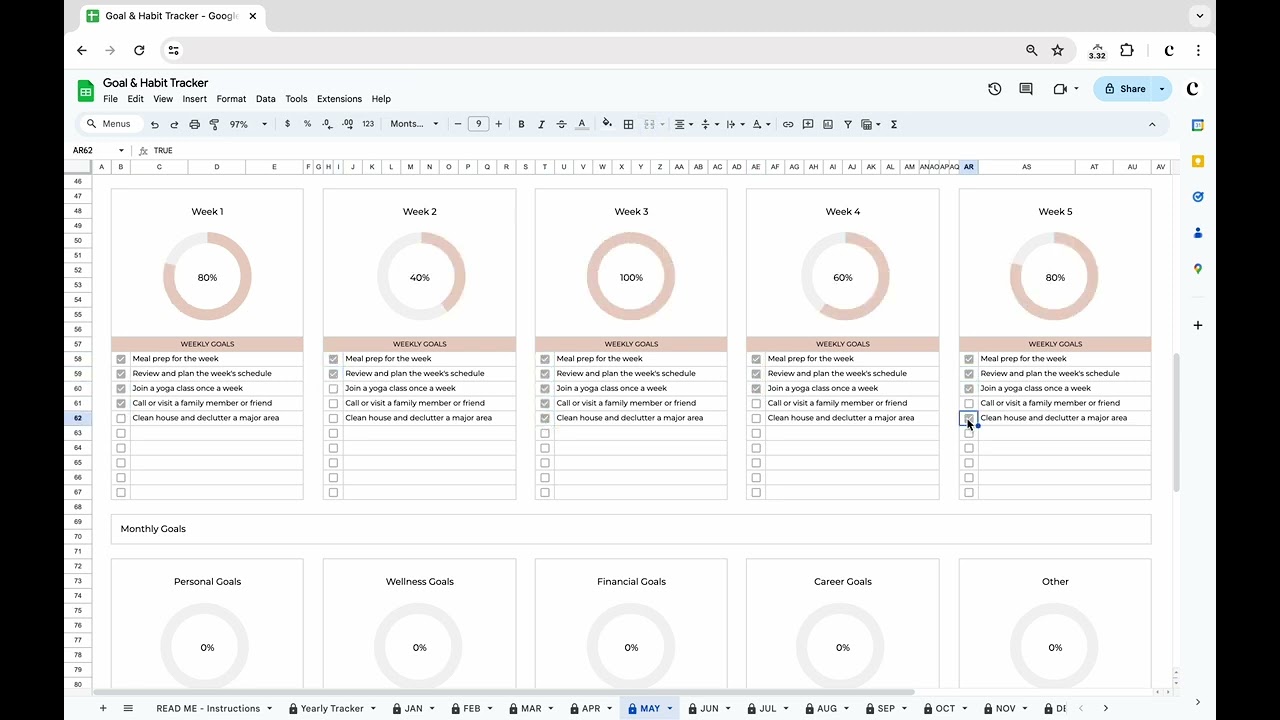Open Insert menu
1280x720 pixels.
point(195,99)
